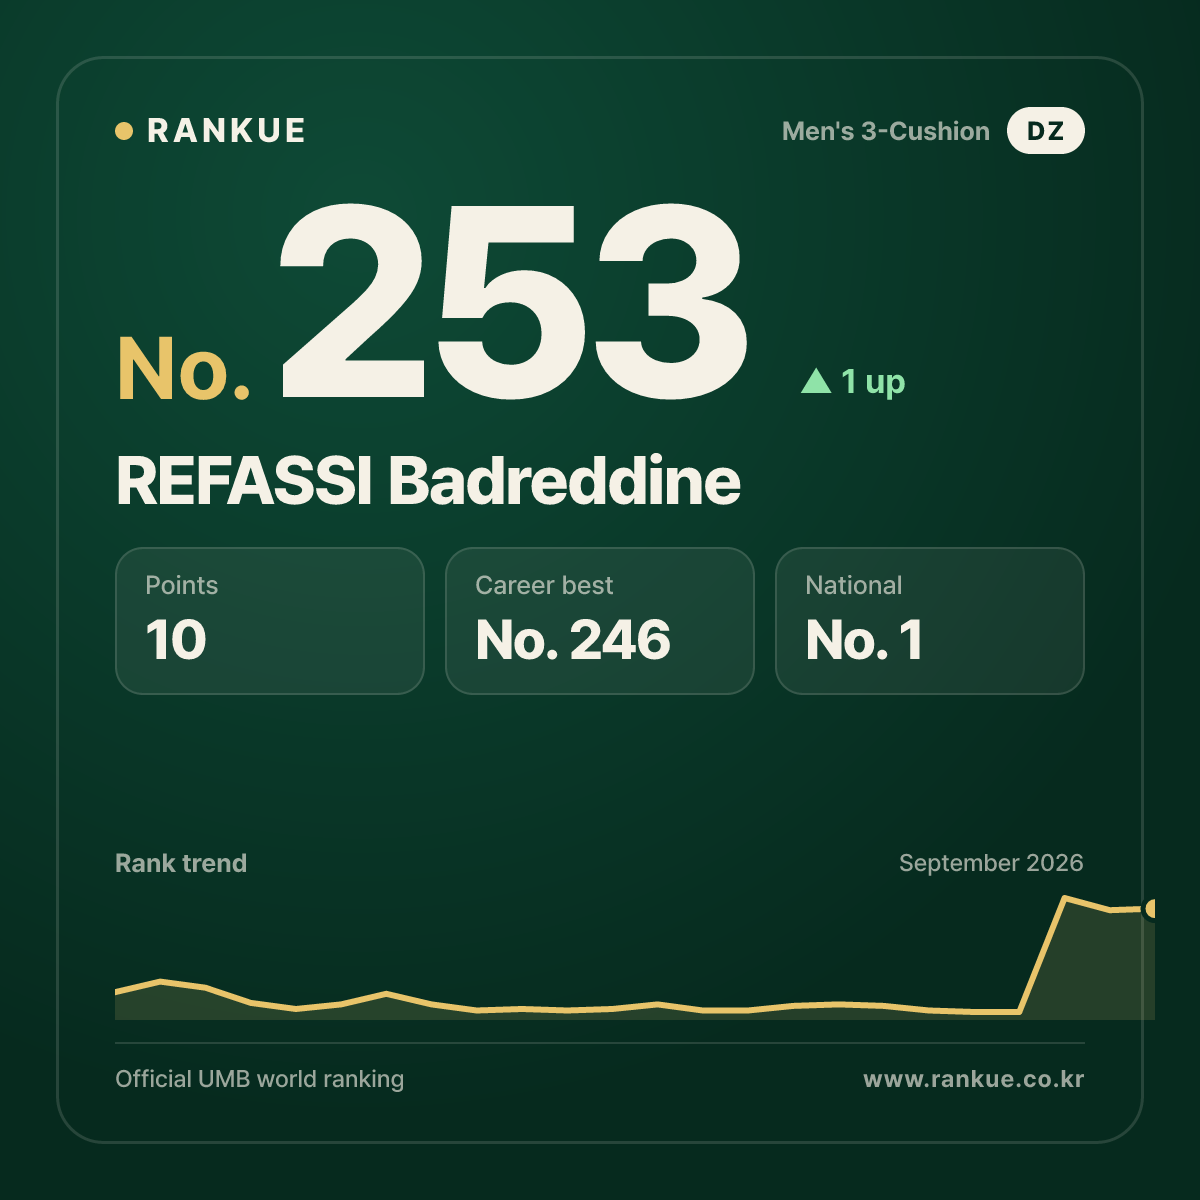
Task: Click the September 2026 date label
Action: tap(991, 863)
